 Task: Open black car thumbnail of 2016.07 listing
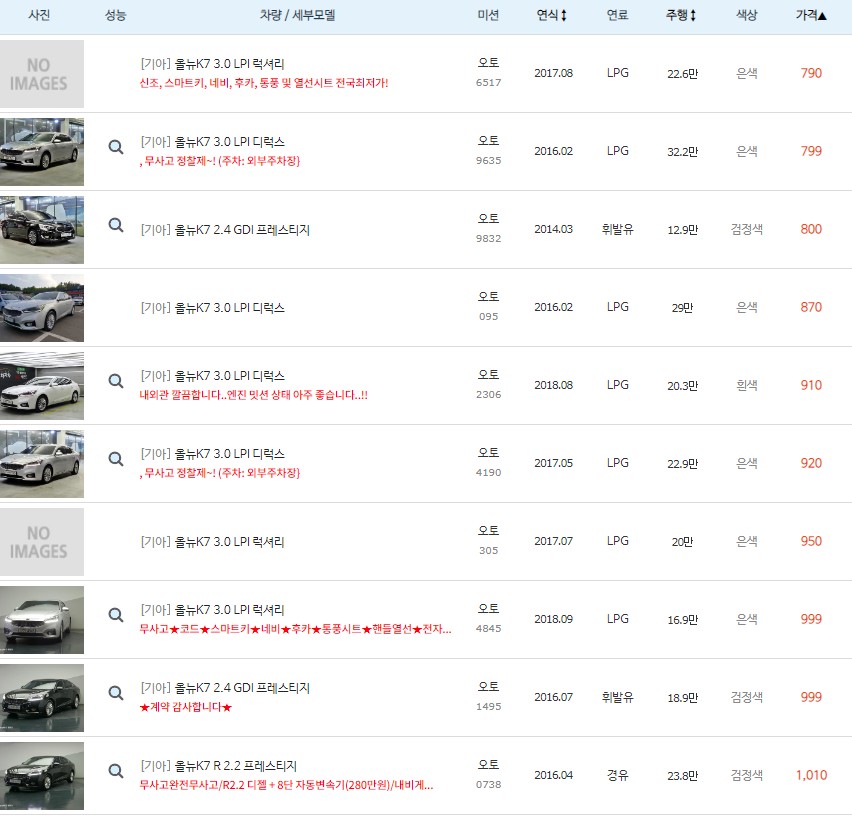(42, 698)
